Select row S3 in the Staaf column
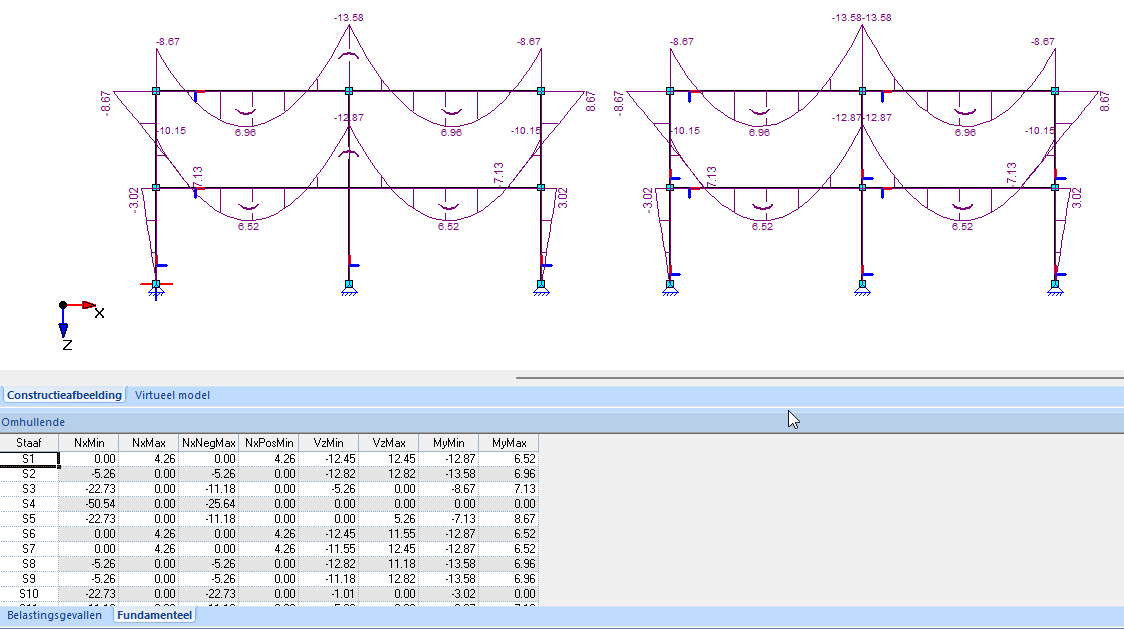 click(x=29, y=489)
